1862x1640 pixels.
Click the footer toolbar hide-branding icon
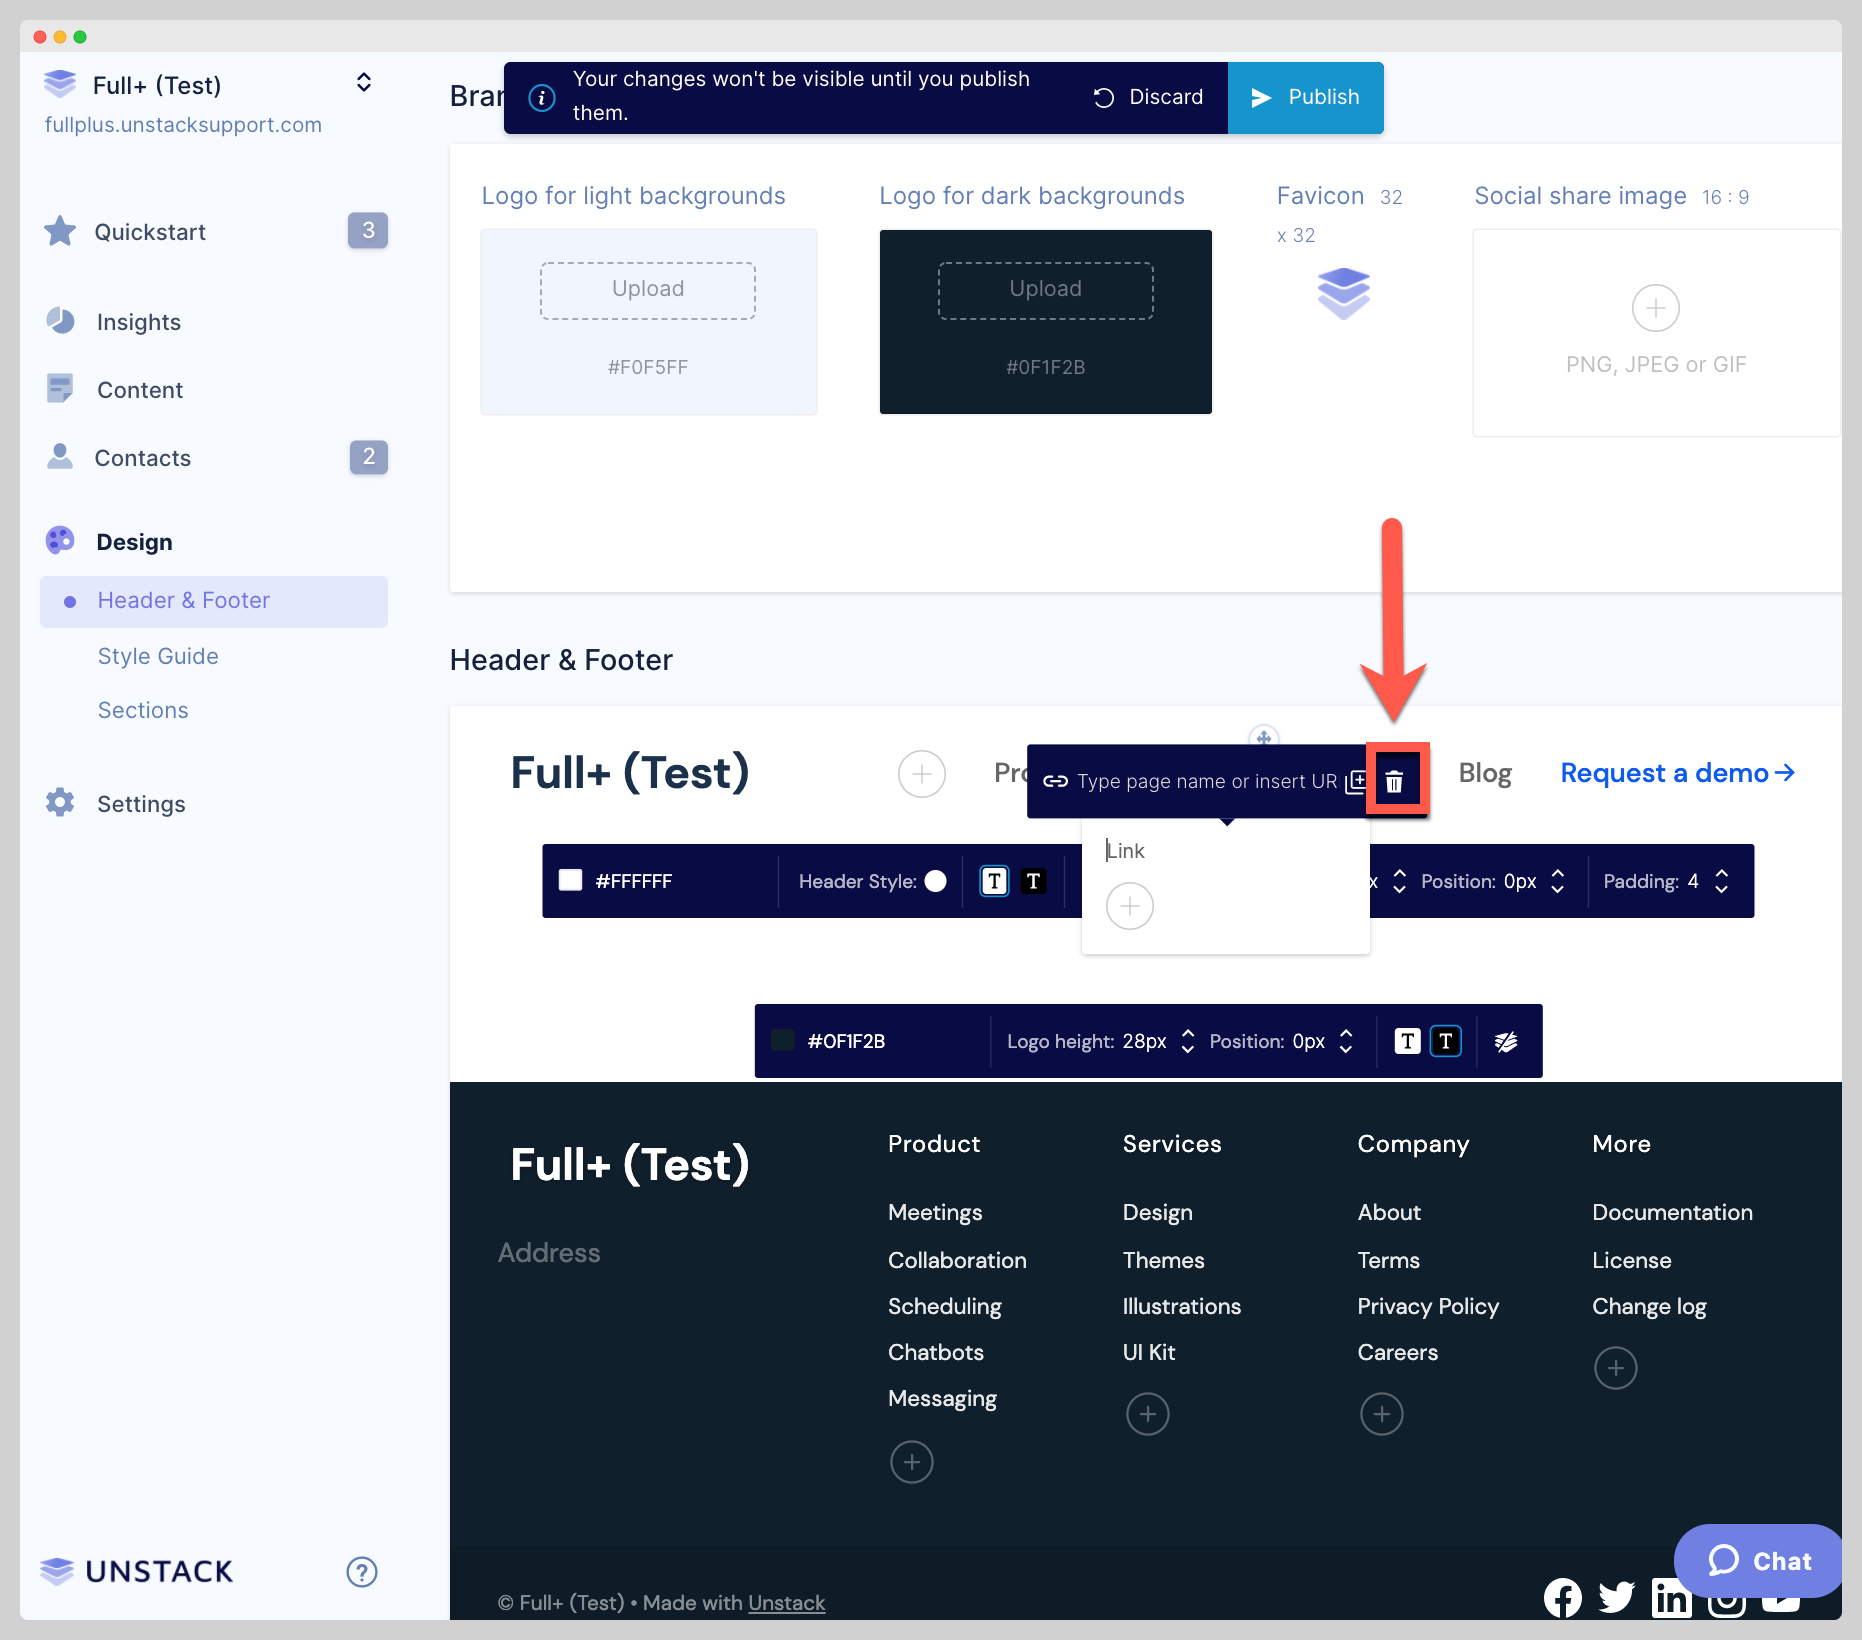(x=1506, y=1042)
